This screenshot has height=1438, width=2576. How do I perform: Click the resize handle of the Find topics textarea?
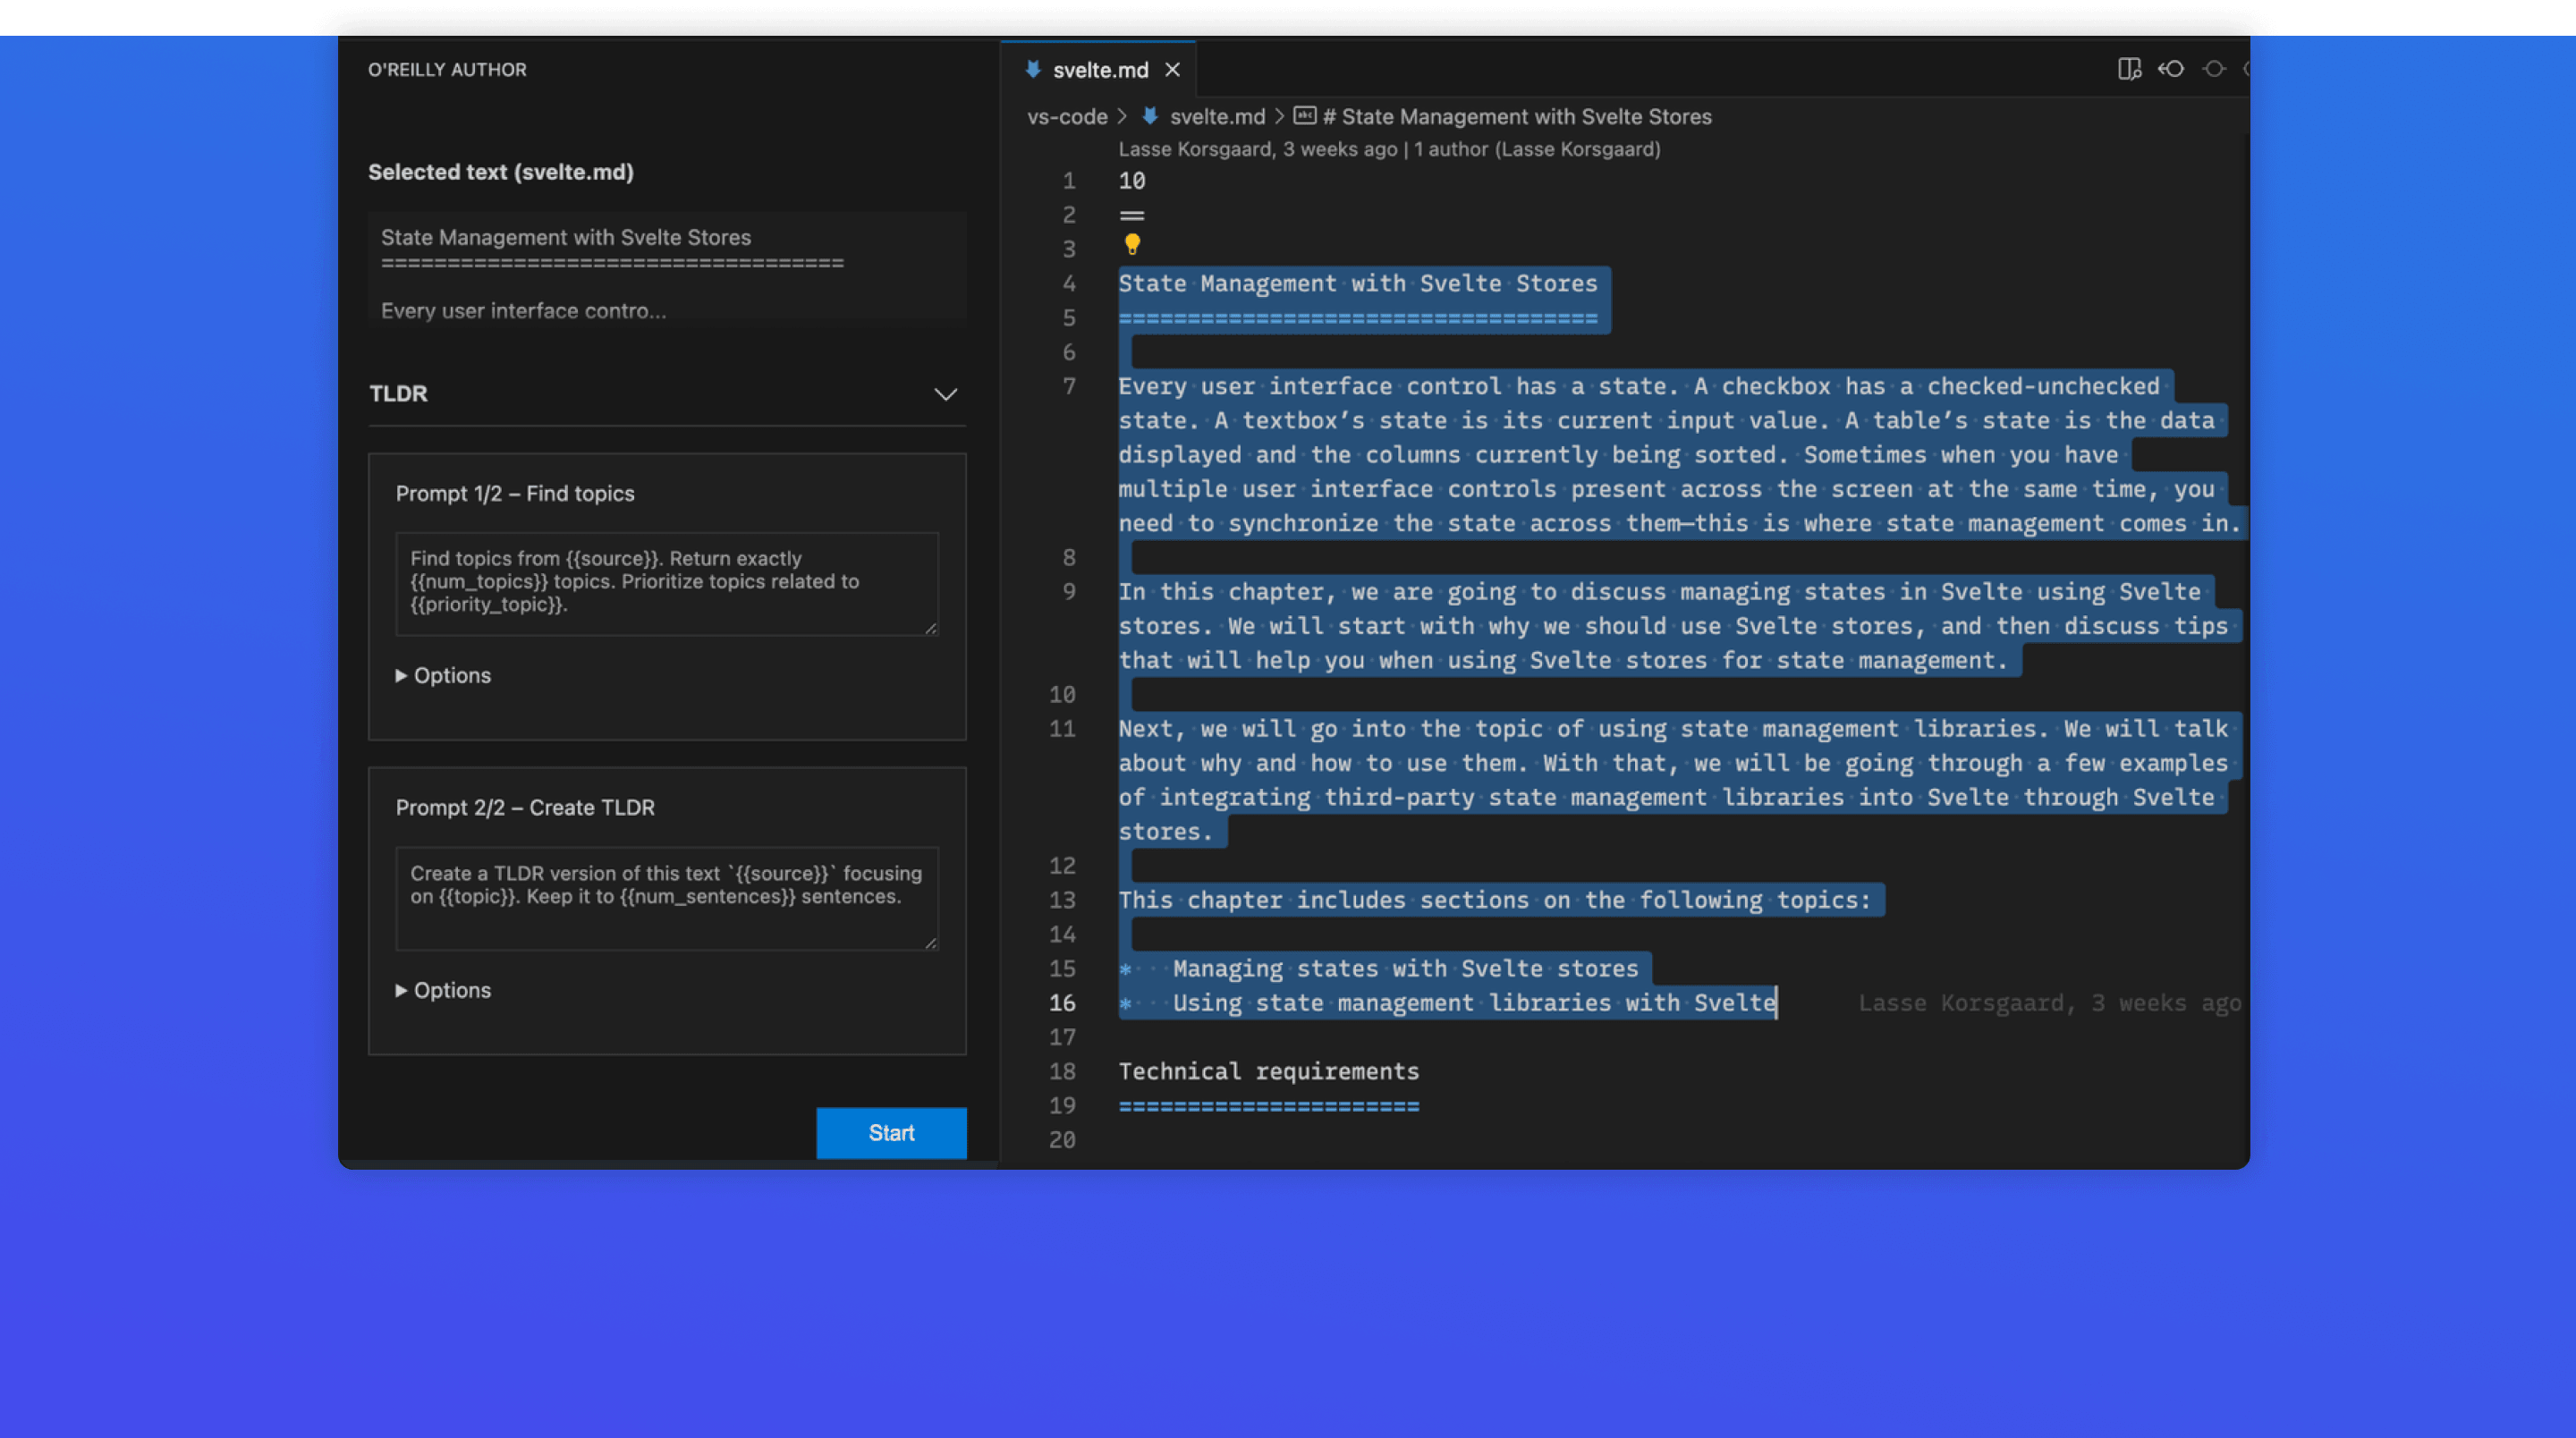(931, 628)
